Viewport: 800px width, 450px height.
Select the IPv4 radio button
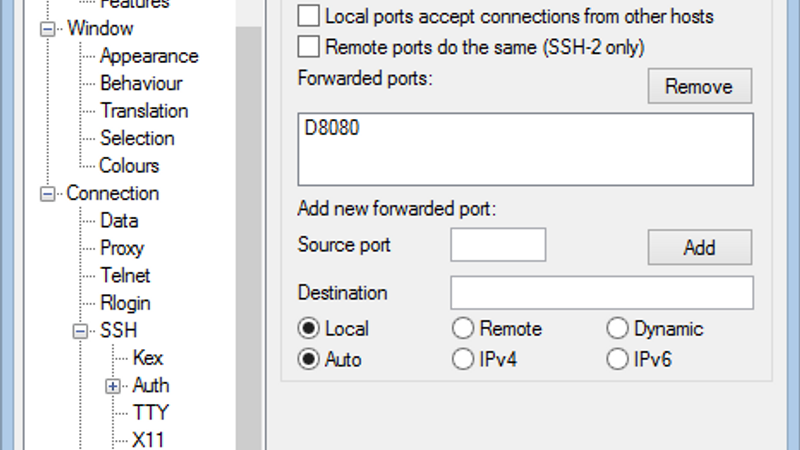coord(463,359)
